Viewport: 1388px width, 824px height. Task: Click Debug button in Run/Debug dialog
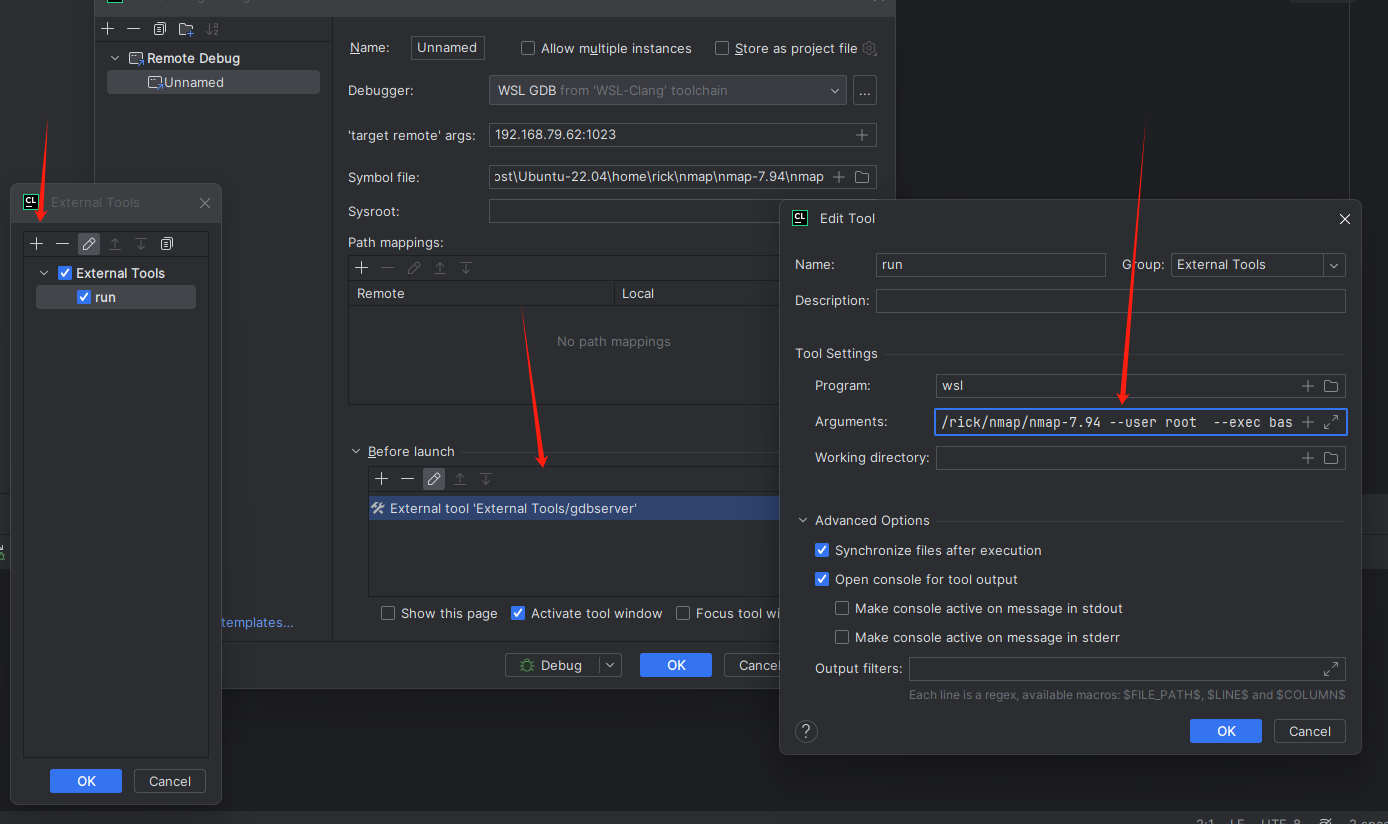pyautogui.click(x=552, y=665)
